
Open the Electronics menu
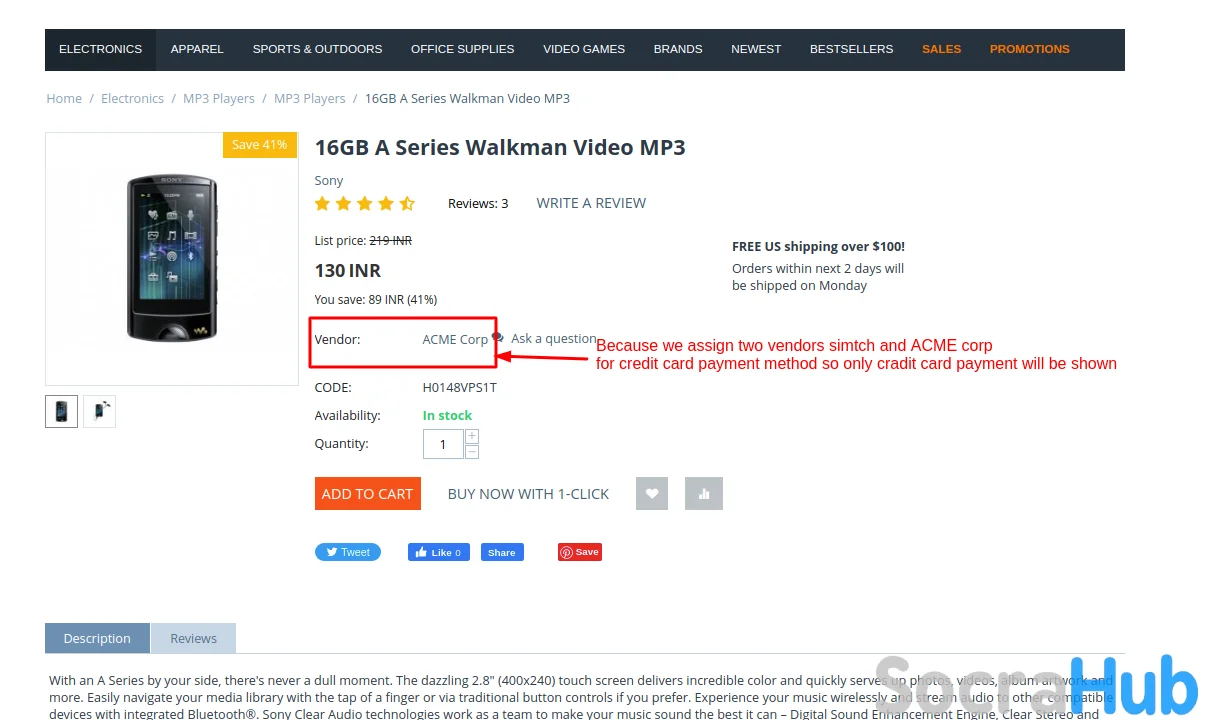tap(100, 49)
